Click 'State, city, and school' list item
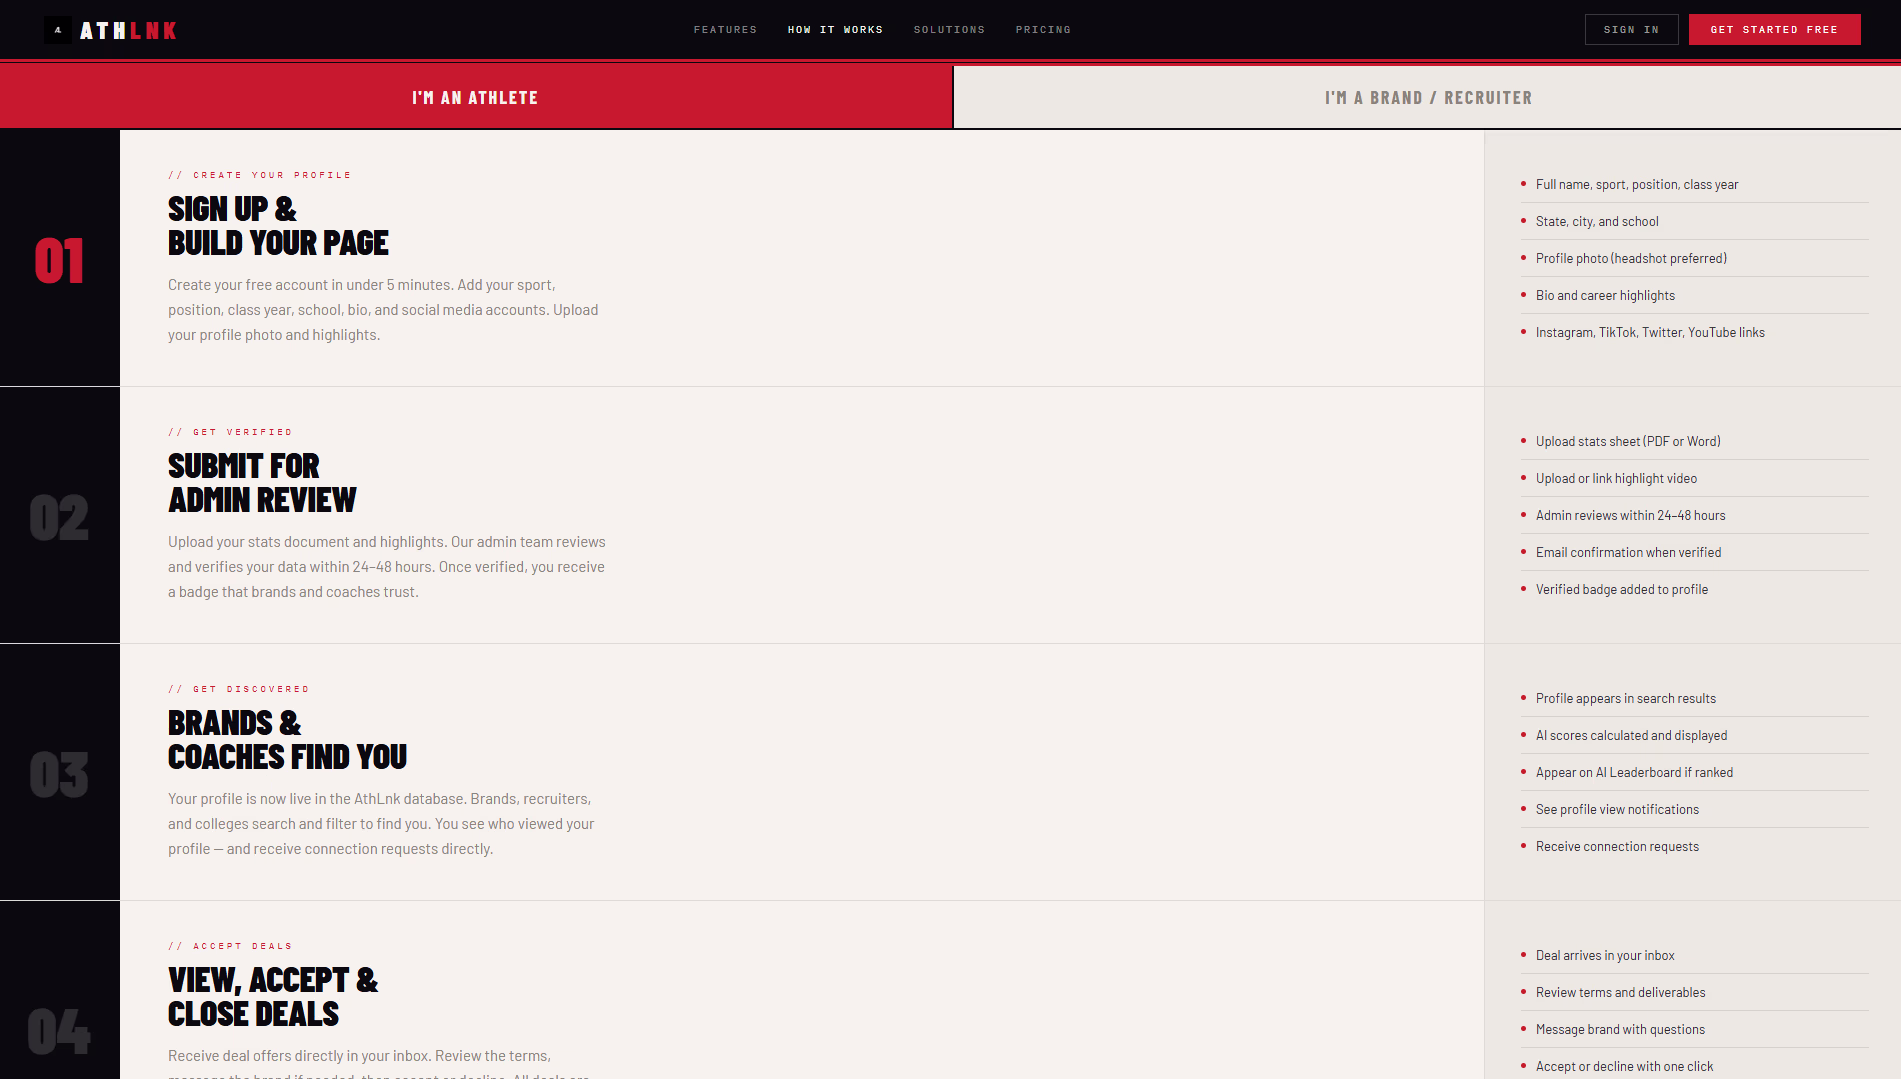The height and width of the screenshot is (1079, 1901). pos(1597,222)
